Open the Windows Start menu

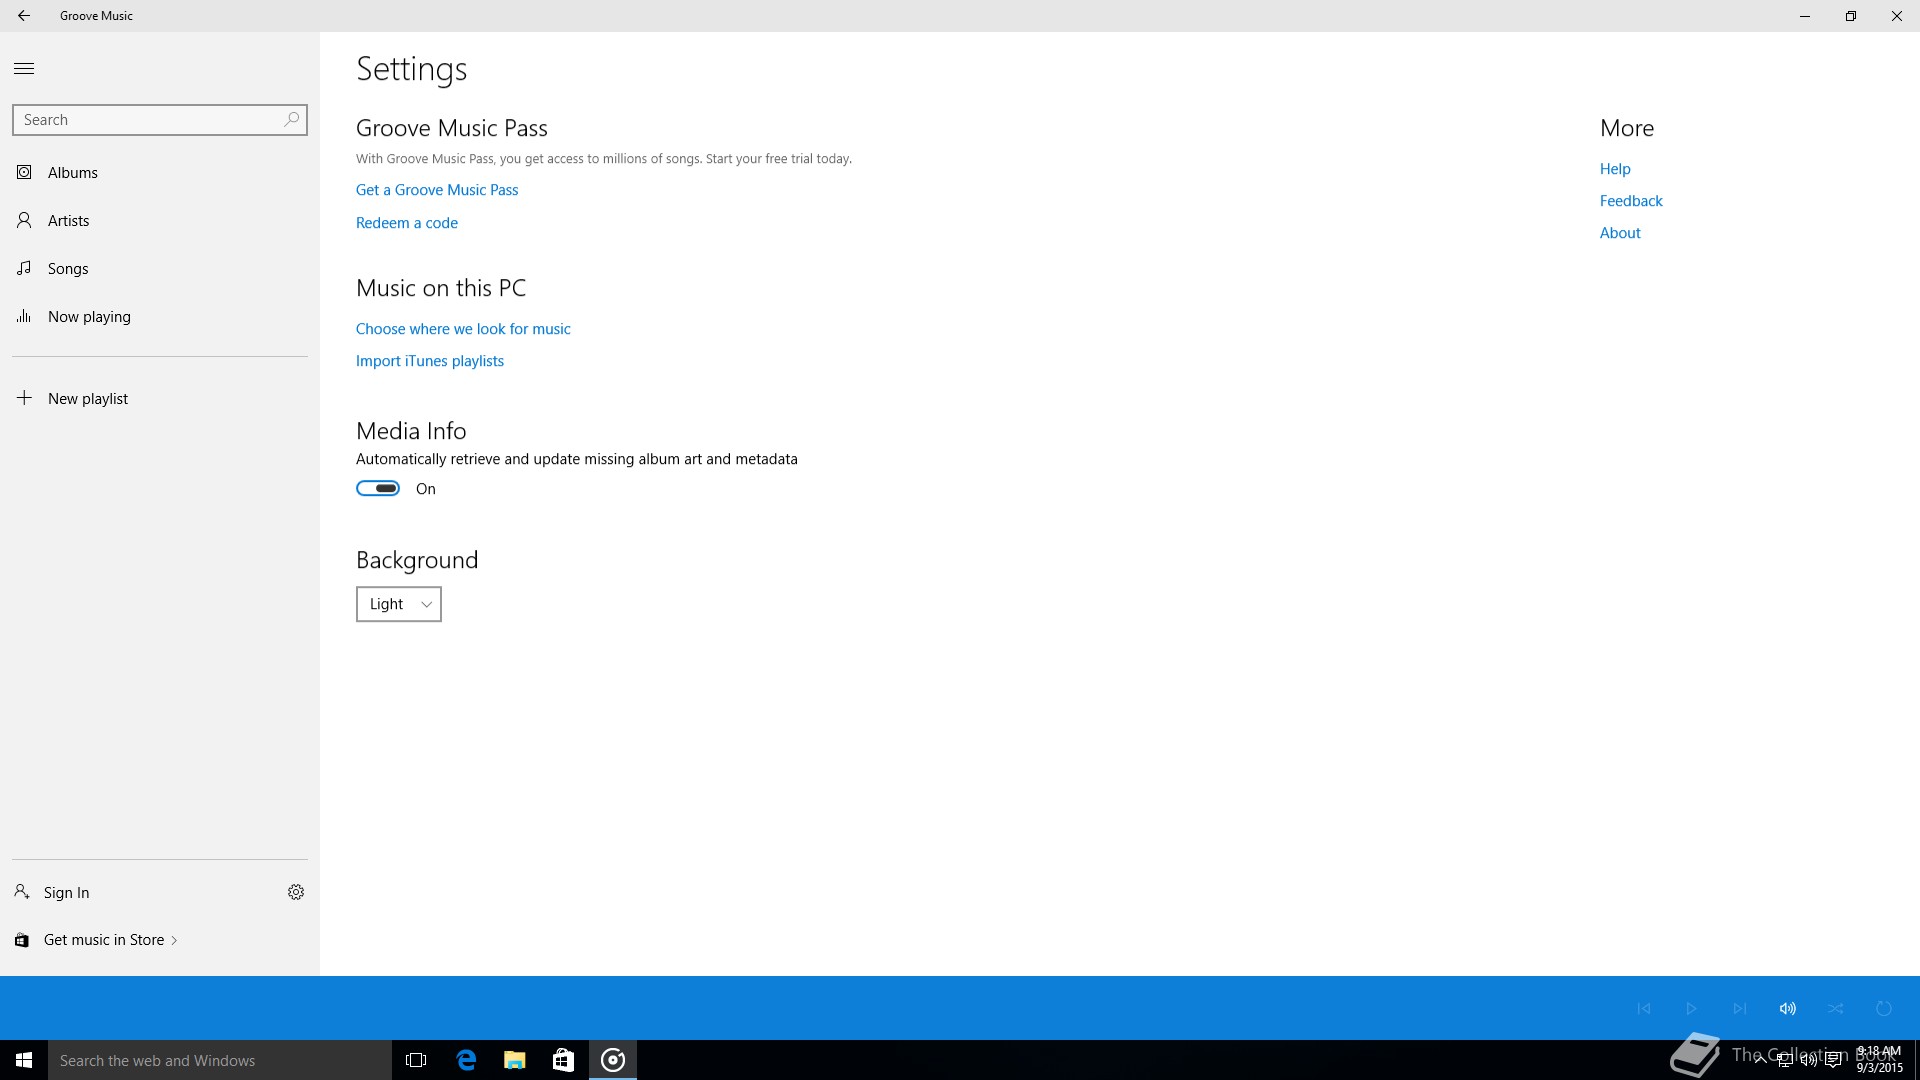pos(24,1060)
